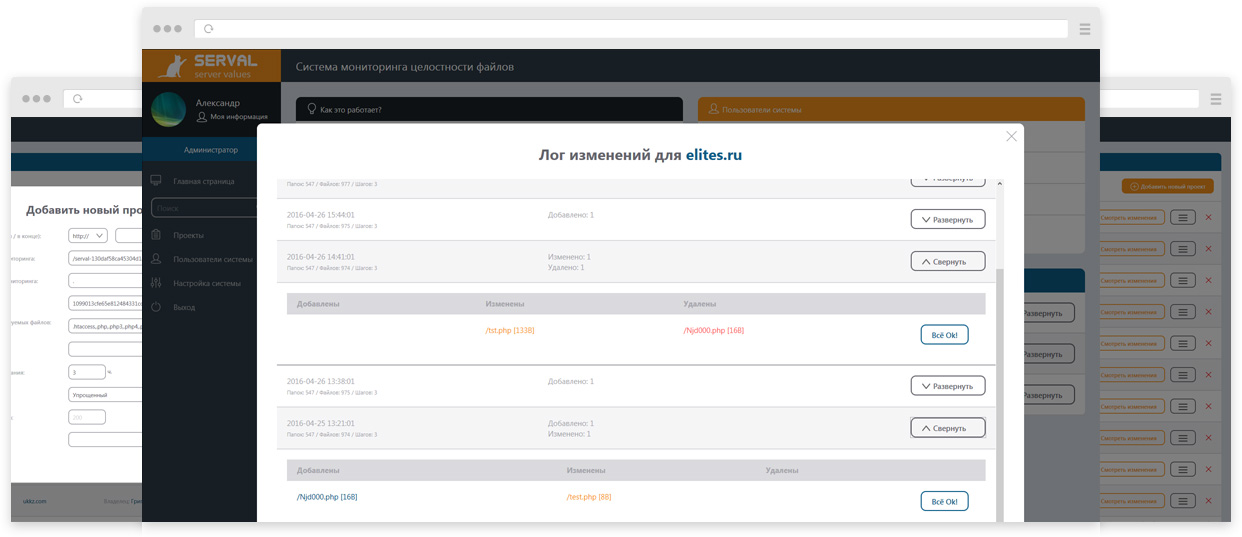Image resolution: width=1242 pixels, height=537 pixels.
Task: Click Александр's round avatar picture
Action: point(168,108)
